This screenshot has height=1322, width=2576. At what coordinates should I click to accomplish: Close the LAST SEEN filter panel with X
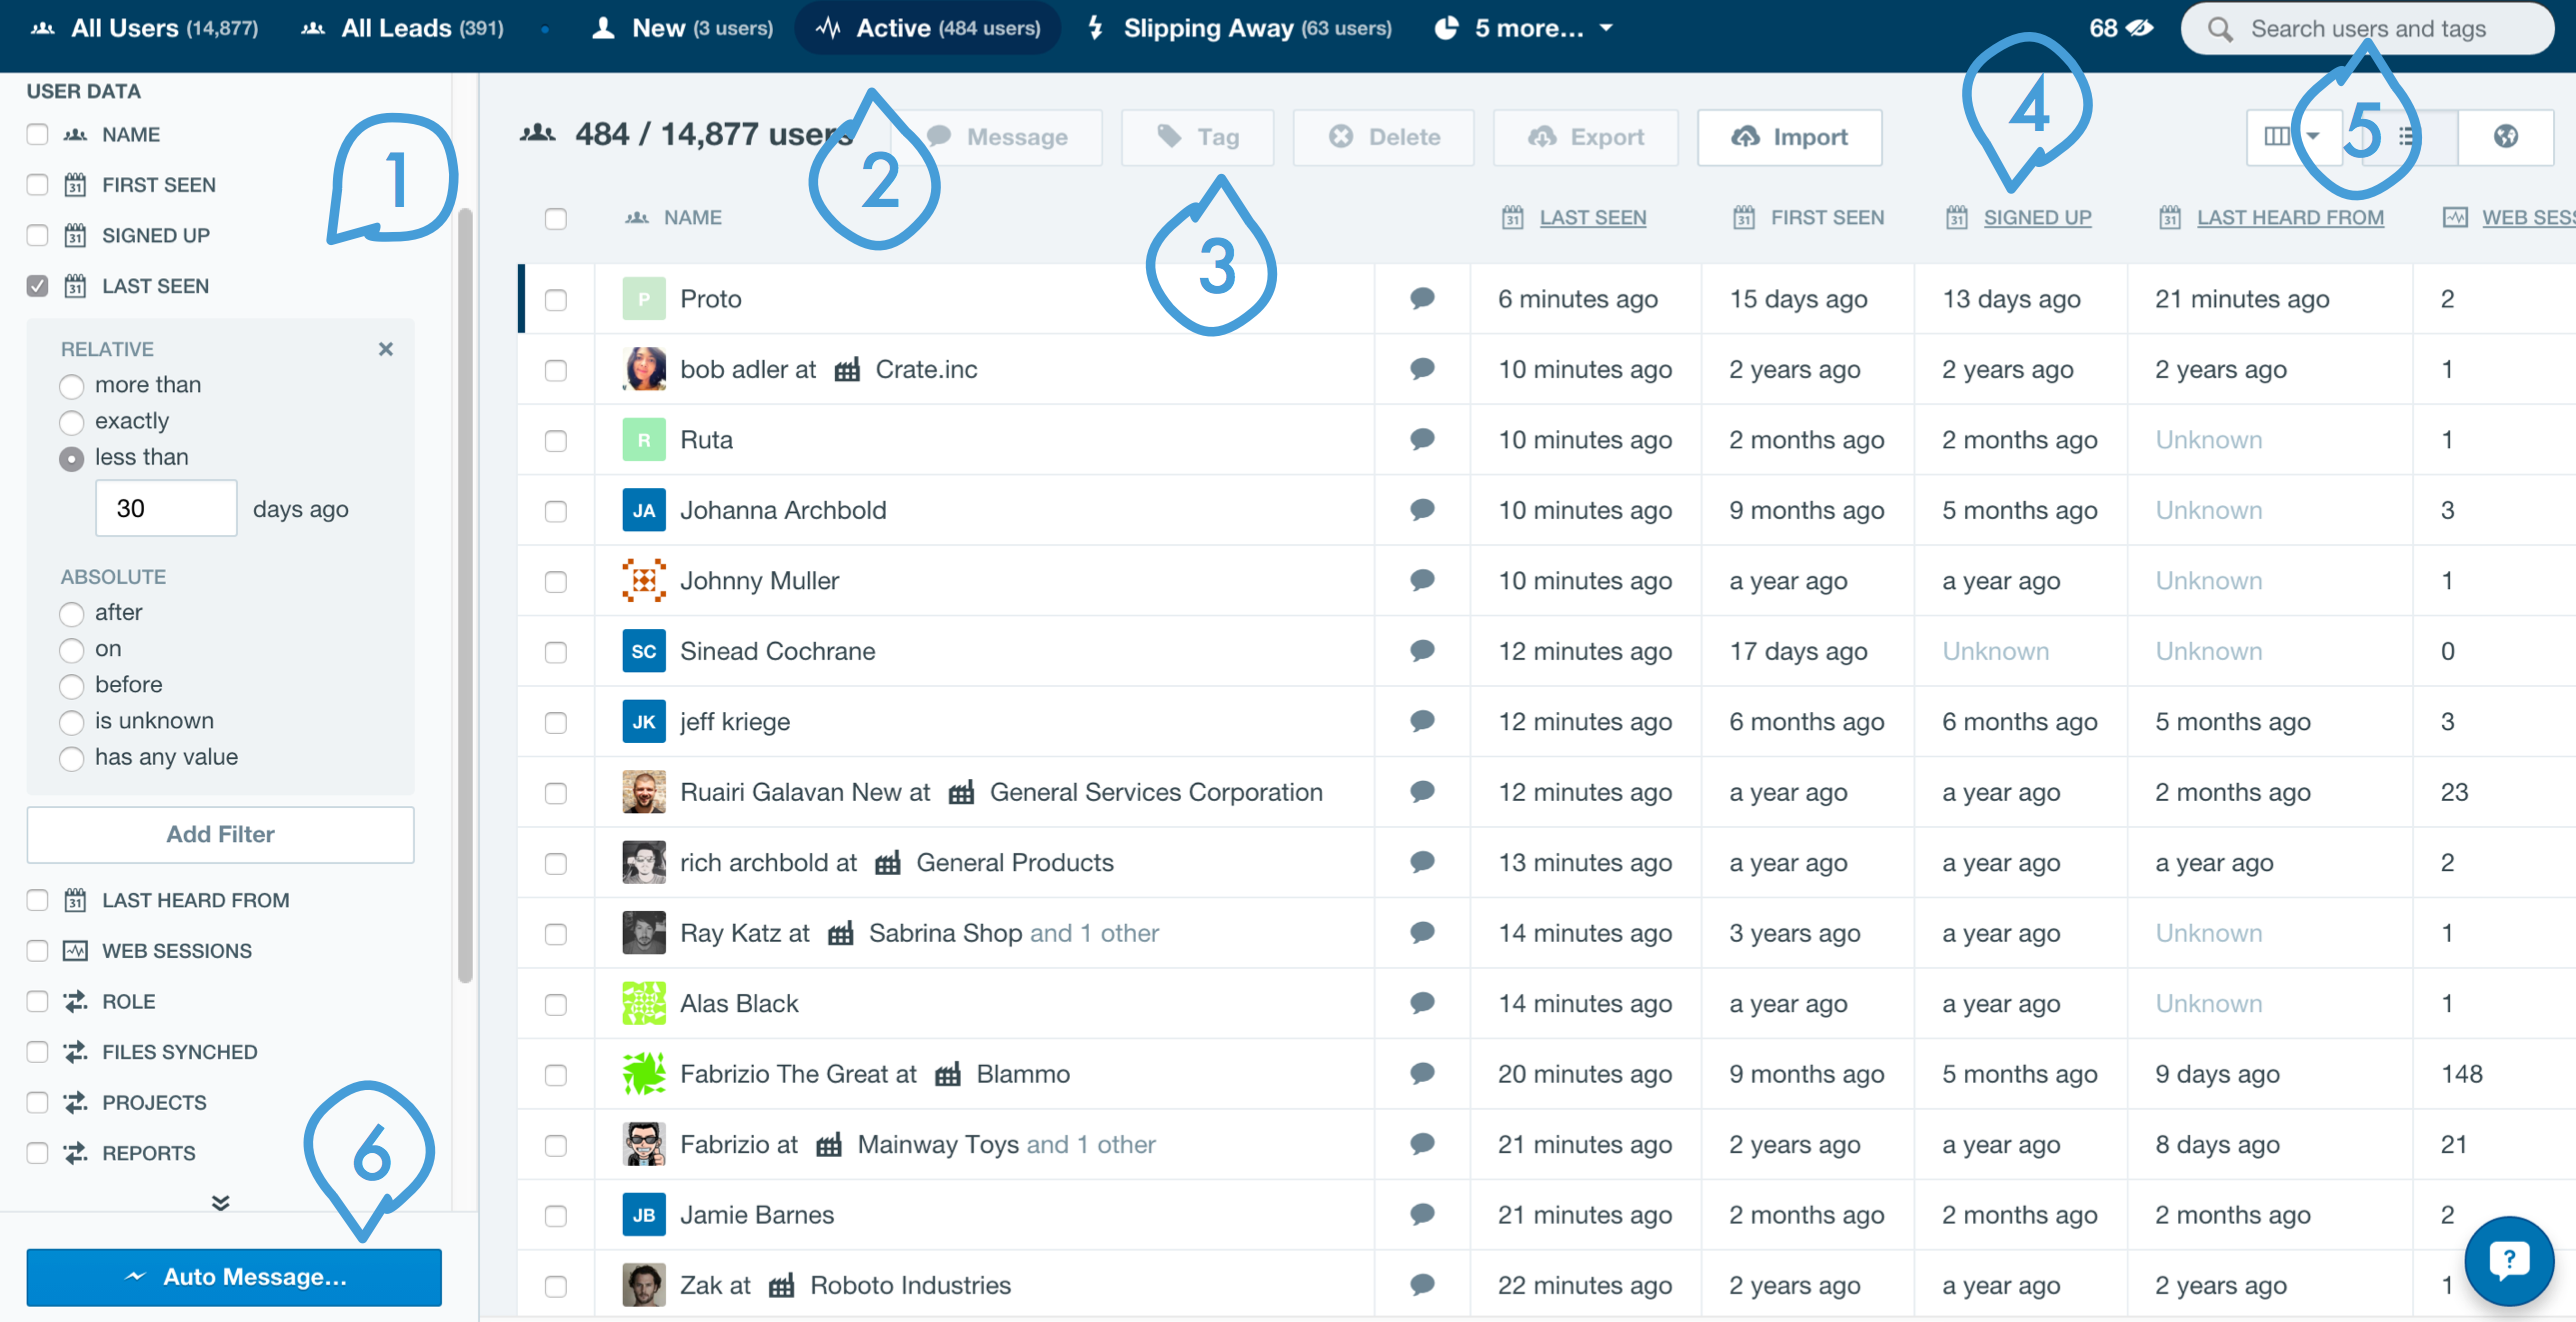point(386,349)
